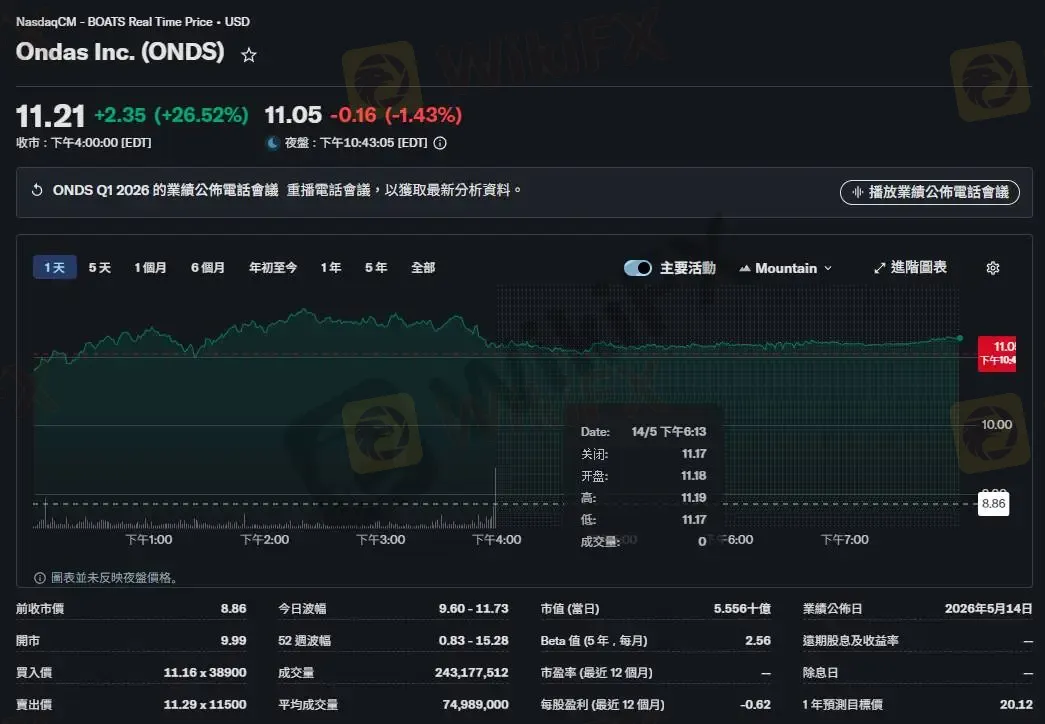Click the overnight price 11.05
Image resolution: width=1045 pixels, height=724 pixels.
tap(293, 115)
